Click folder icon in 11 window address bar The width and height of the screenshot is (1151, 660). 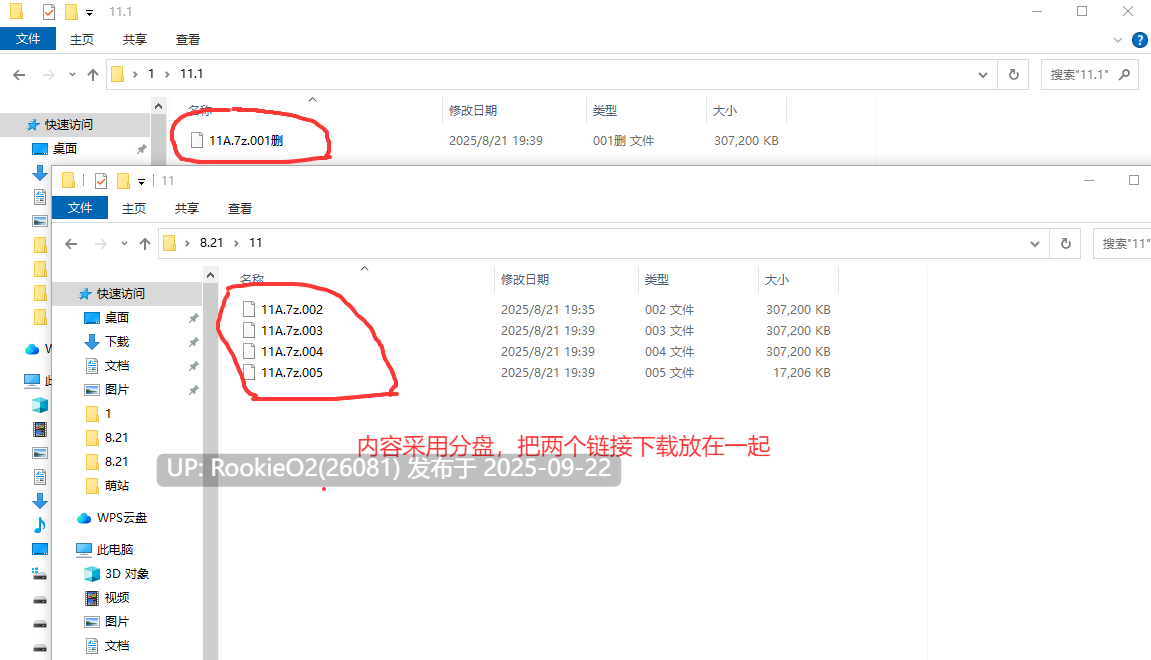pyautogui.click(x=170, y=243)
